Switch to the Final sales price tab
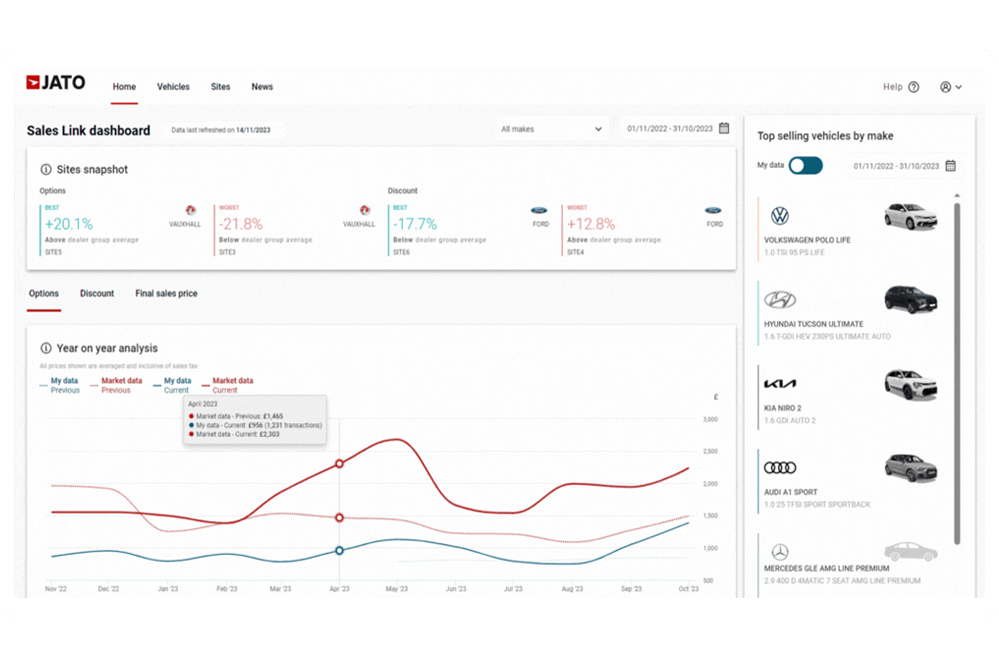The width and height of the screenshot is (999, 666). [166, 294]
